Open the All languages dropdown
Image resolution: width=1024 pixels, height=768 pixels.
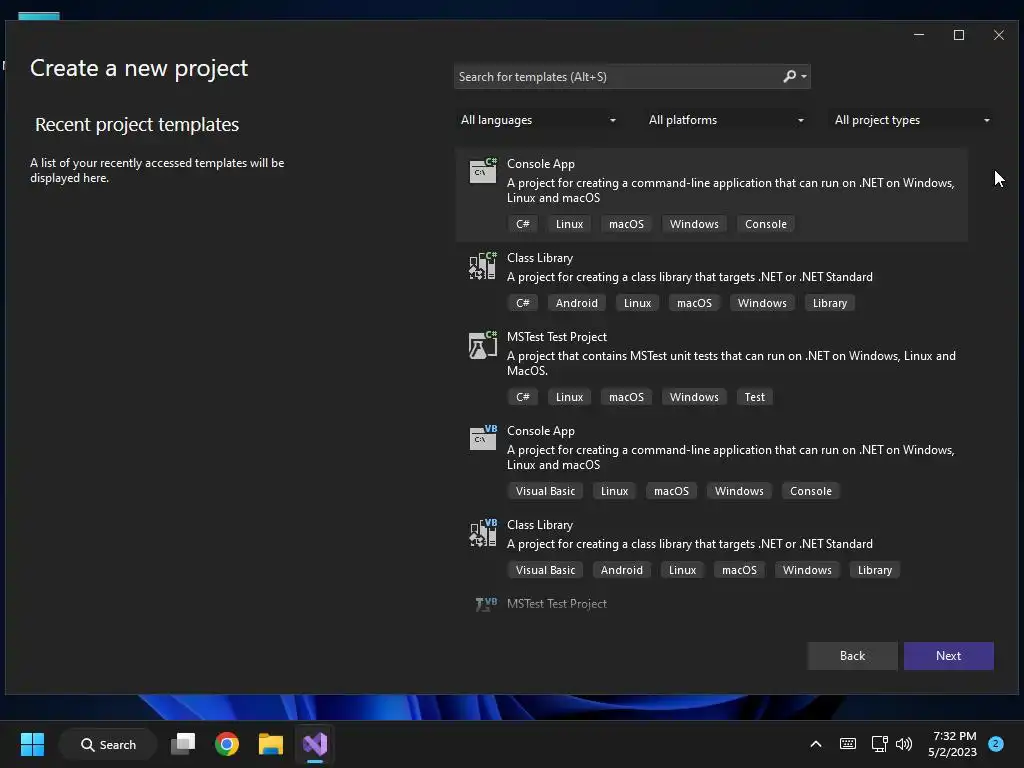538,120
